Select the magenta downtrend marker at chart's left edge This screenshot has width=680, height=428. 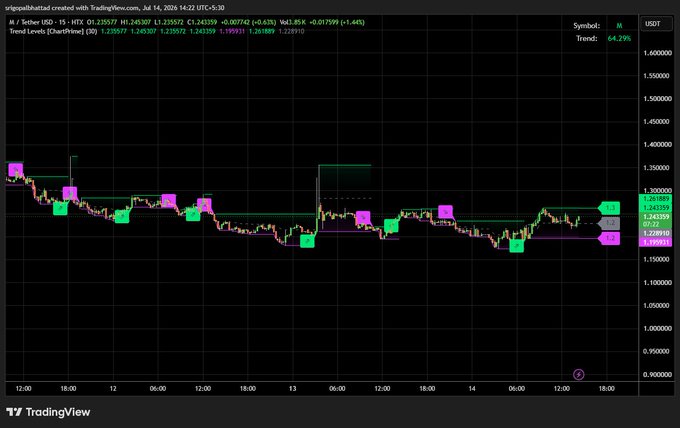click(16, 170)
